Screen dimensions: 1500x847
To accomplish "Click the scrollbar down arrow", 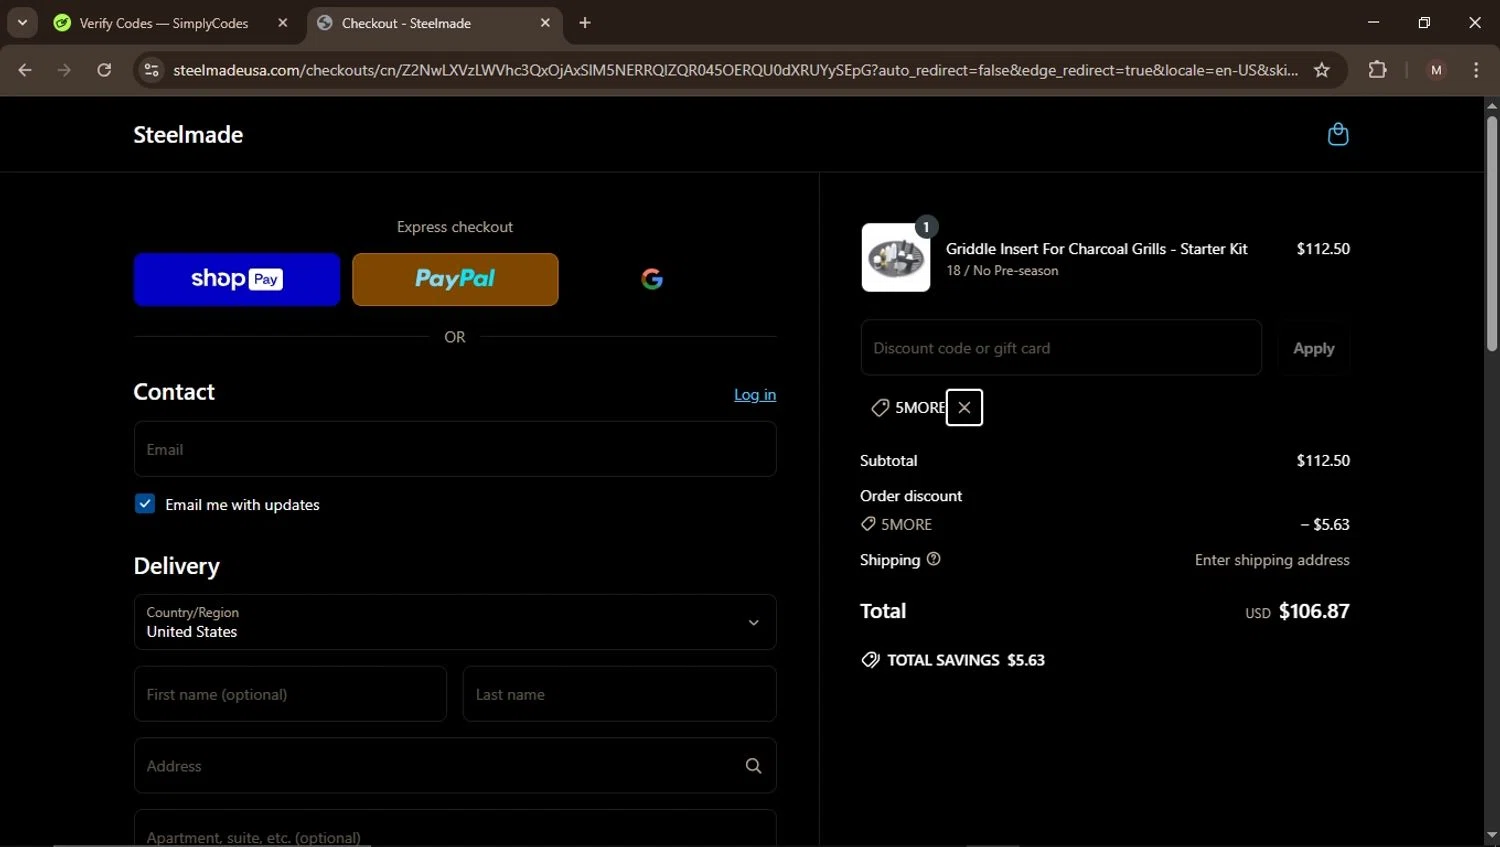I will [x=1491, y=836].
